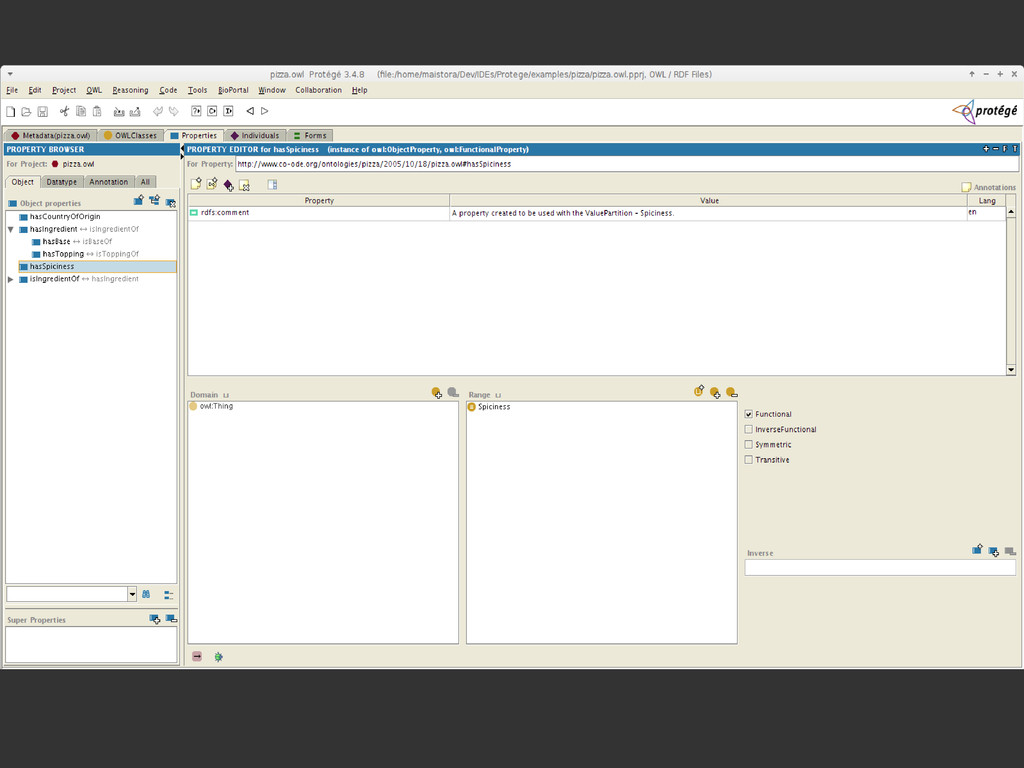Click the Add resource annotation diamond icon

click(x=229, y=185)
